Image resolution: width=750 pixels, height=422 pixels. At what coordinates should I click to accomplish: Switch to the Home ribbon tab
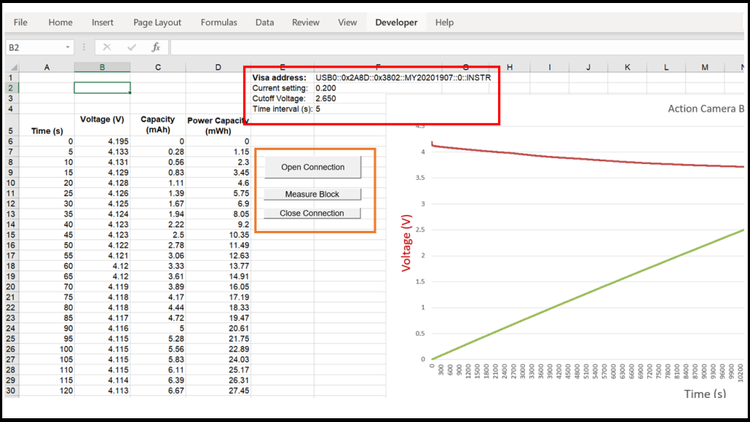click(x=60, y=22)
